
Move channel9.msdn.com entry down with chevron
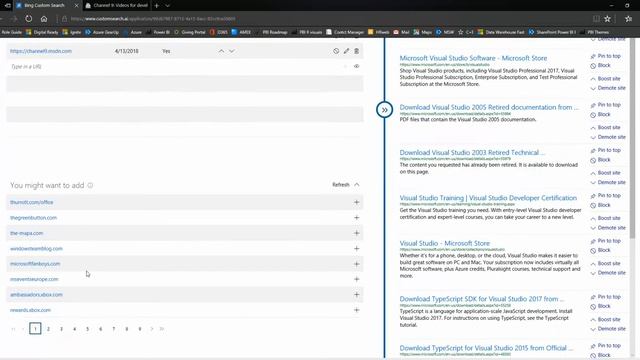(x=231, y=51)
